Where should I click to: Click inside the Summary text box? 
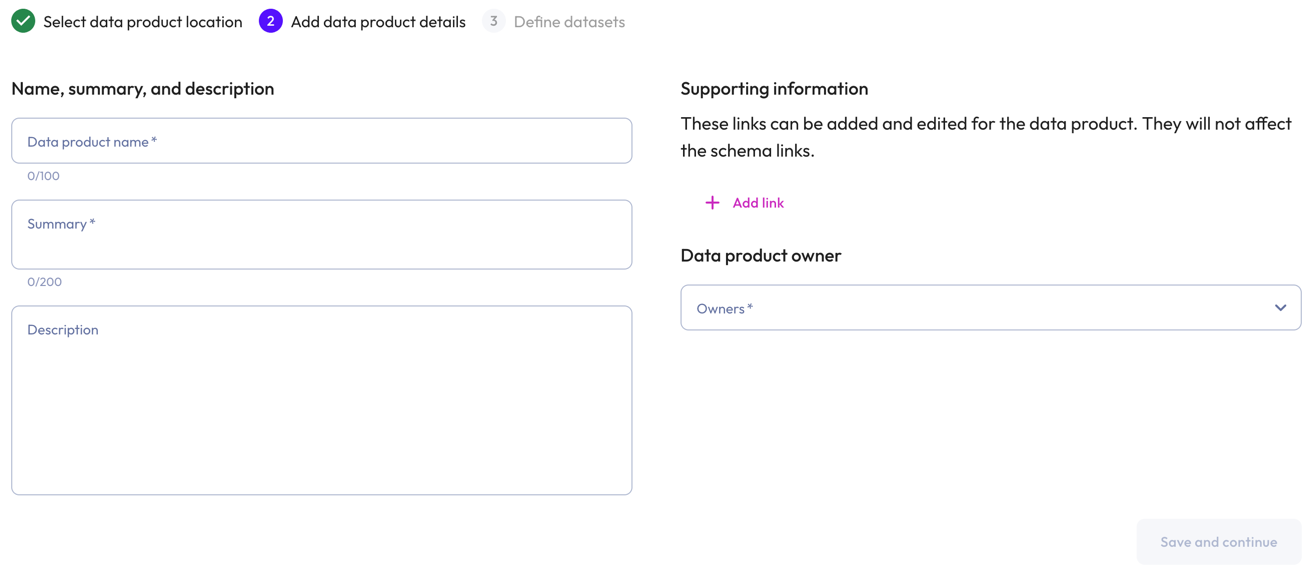[x=321, y=234]
